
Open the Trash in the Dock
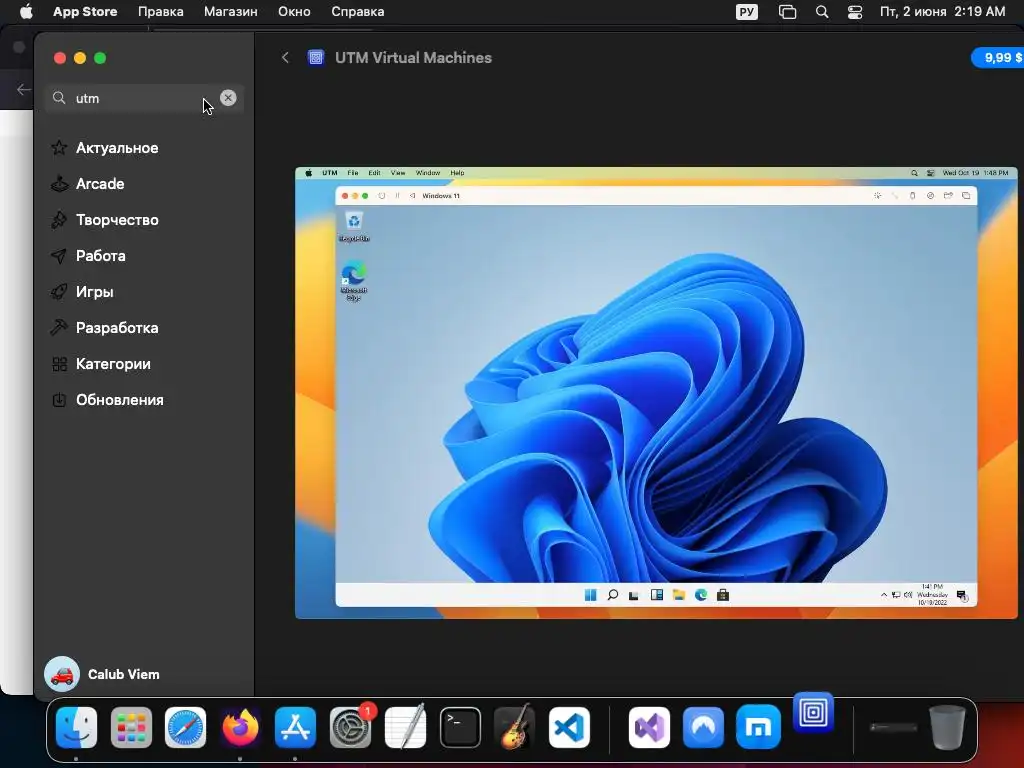pyautogui.click(x=948, y=727)
